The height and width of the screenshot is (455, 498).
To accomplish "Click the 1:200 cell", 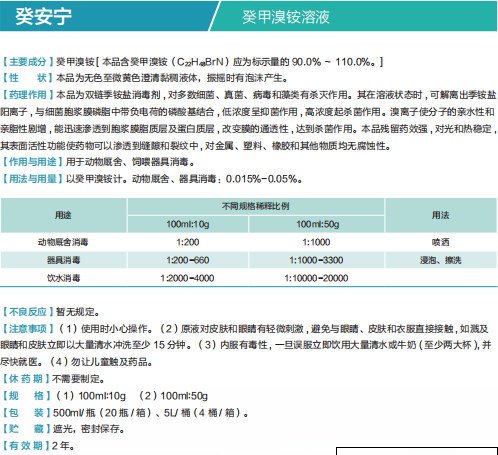I will 188,242.
